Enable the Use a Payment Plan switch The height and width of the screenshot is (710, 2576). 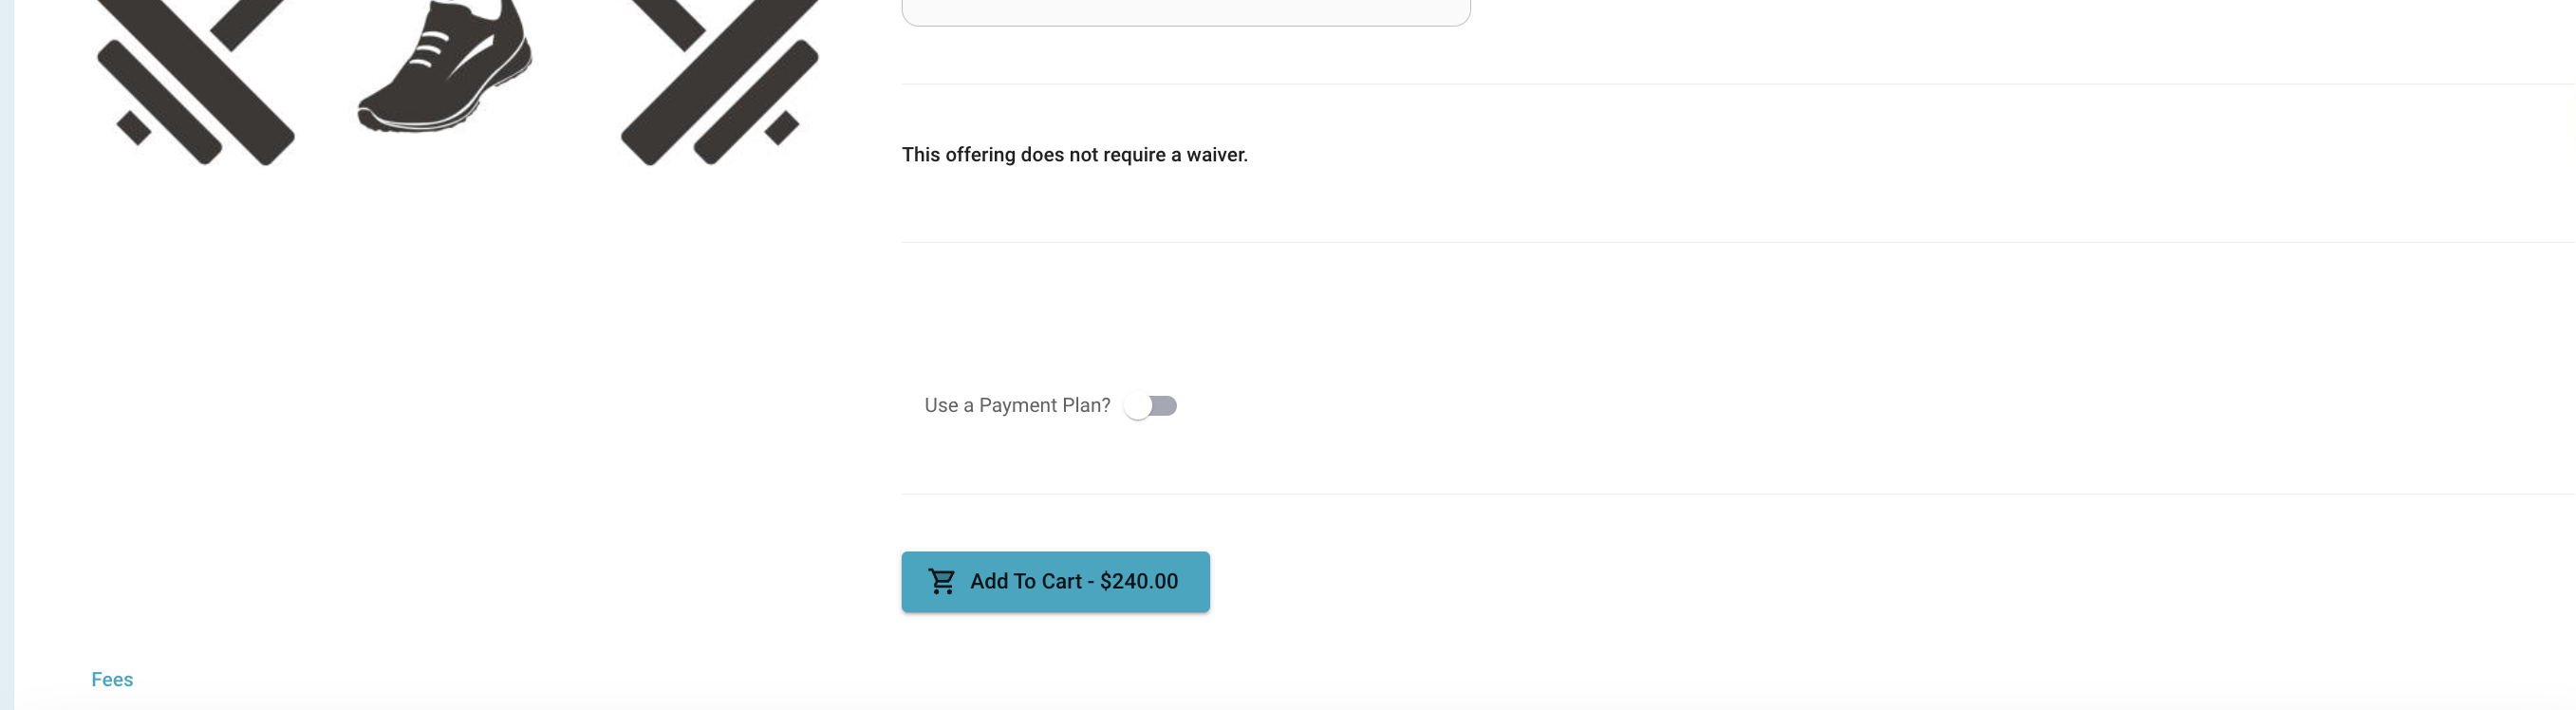(x=1150, y=405)
